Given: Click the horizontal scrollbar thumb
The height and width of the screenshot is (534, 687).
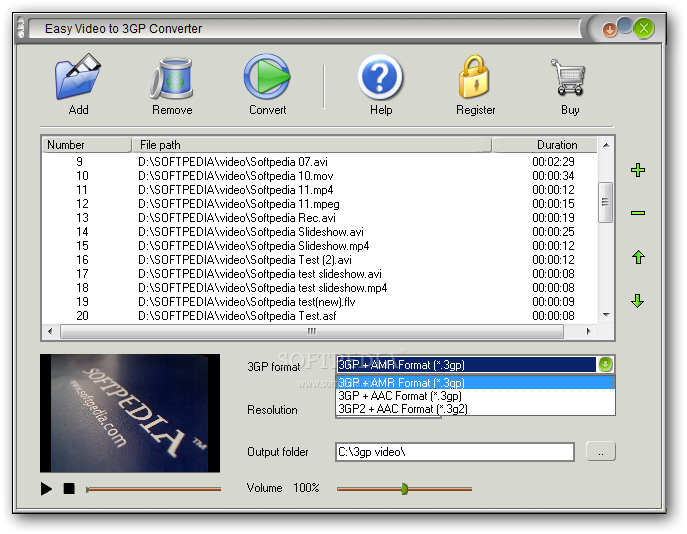Looking at the screenshot, I should tap(312, 331).
